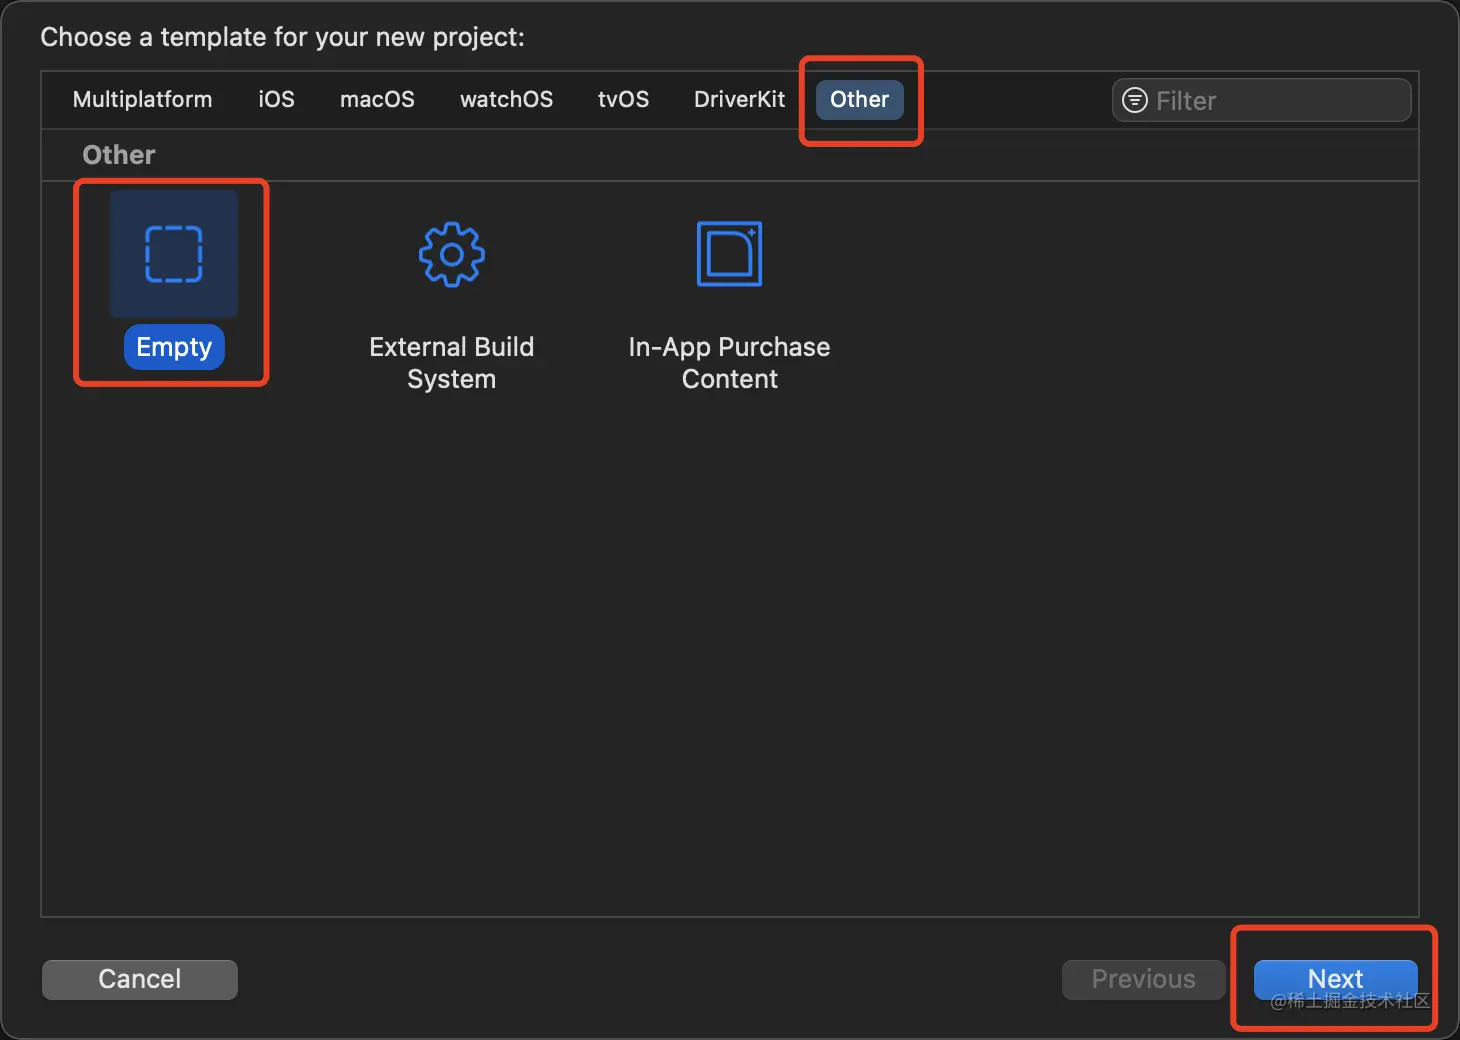Click the Empty template label
This screenshot has width=1460, height=1040.
(x=174, y=347)
